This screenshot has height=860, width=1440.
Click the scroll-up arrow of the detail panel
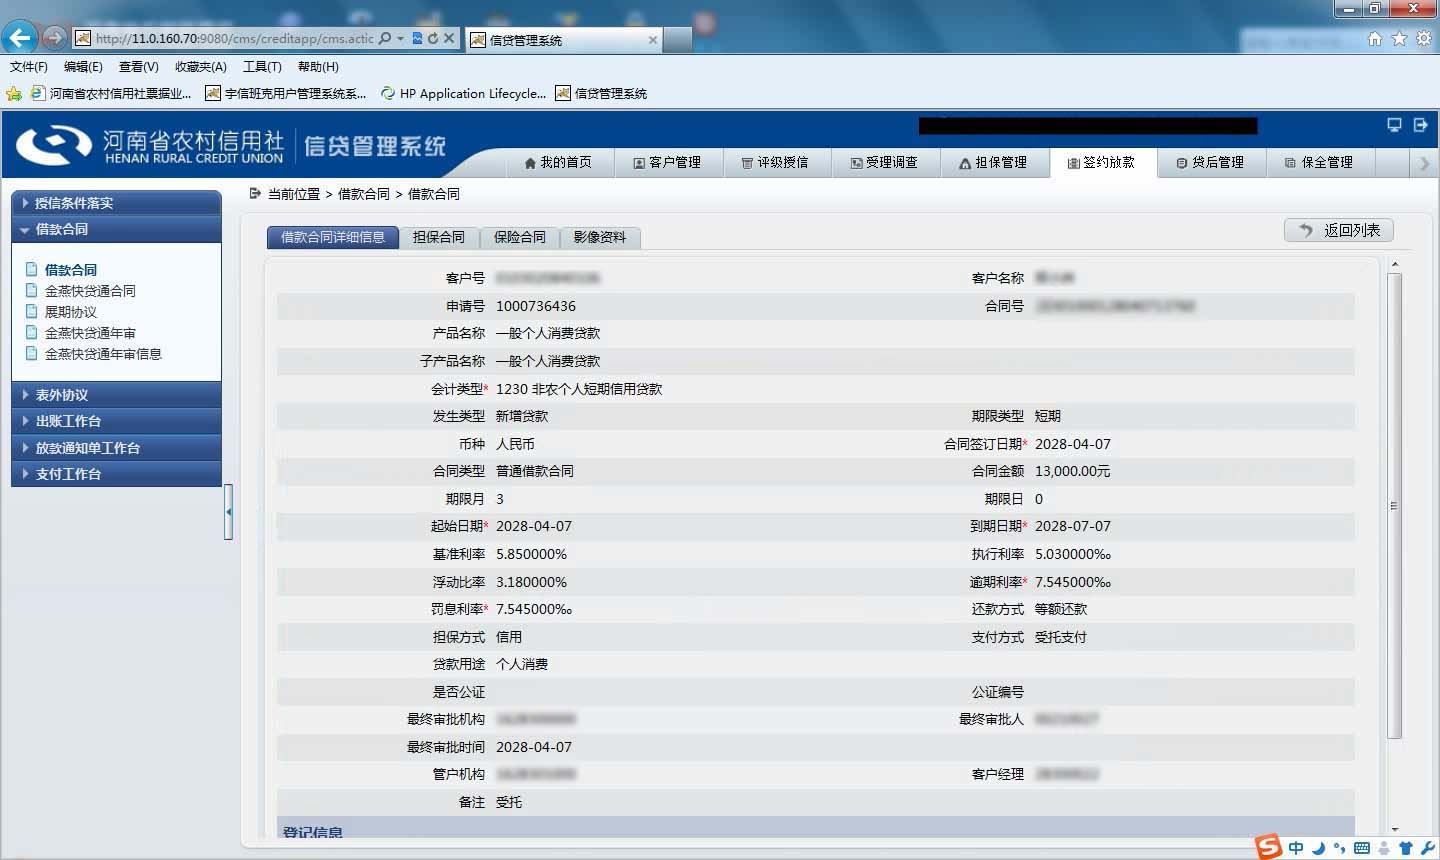(x=1395, y=265)
